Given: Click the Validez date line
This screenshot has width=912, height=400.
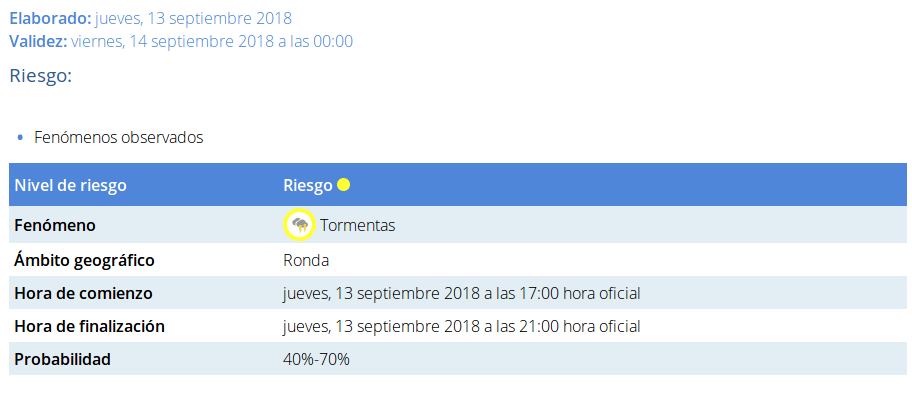Looking at the screenshot, I should pyautogui.click(x=181, y=42).
